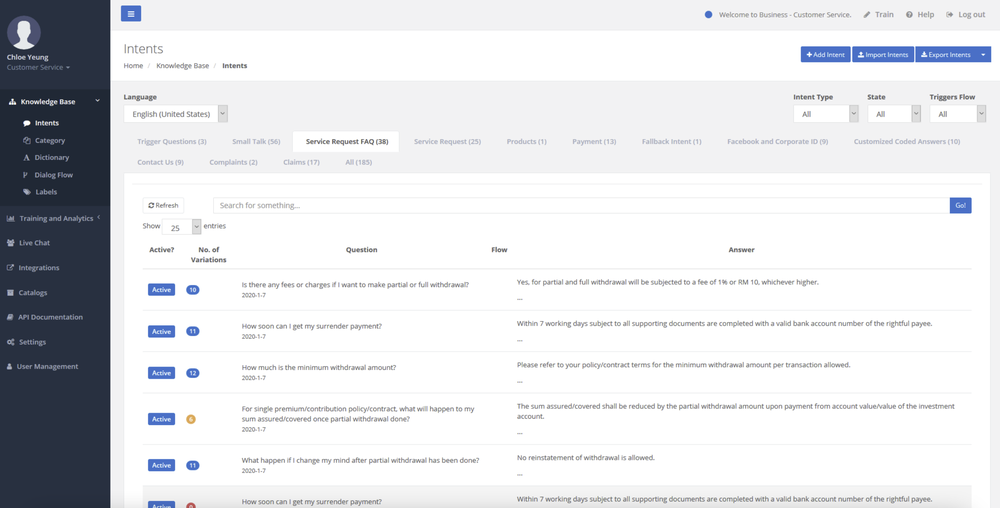Open the Live Chat sidebar section
1000x508 pixels.
tap(34, 243)
